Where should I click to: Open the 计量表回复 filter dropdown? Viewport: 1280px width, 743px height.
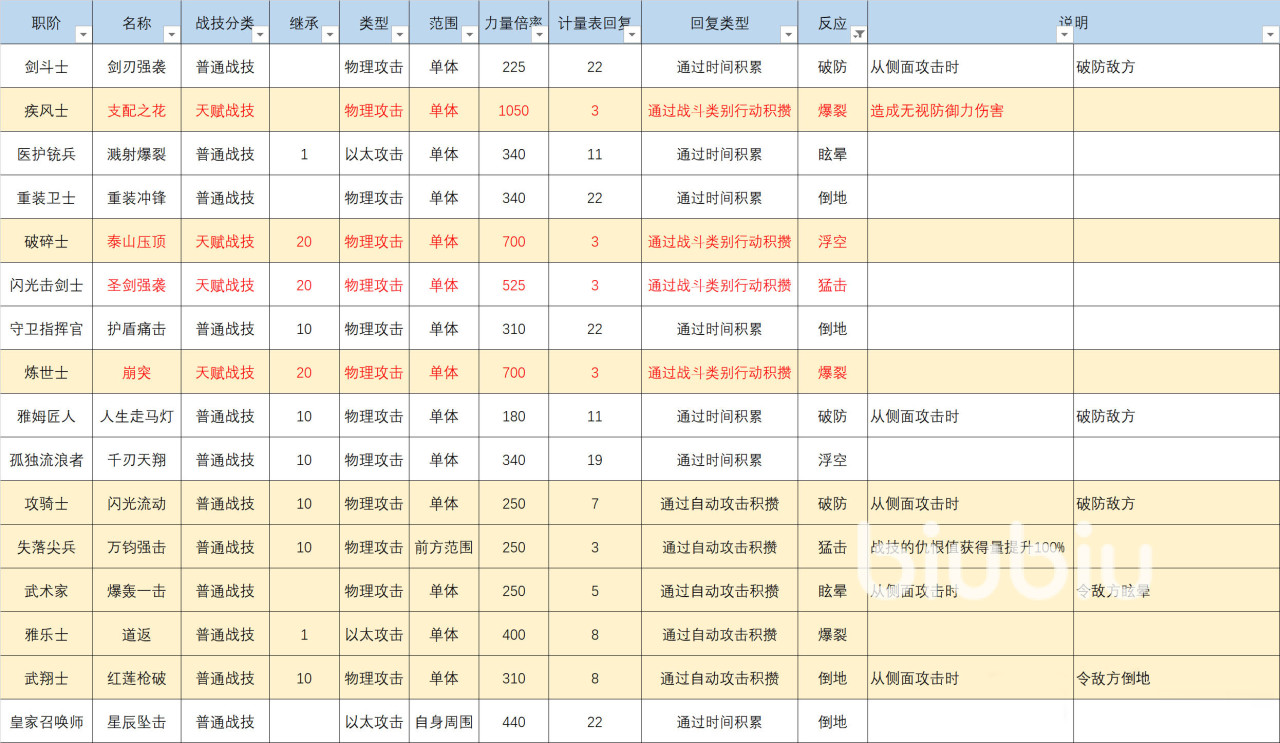(x=631, y=35)
